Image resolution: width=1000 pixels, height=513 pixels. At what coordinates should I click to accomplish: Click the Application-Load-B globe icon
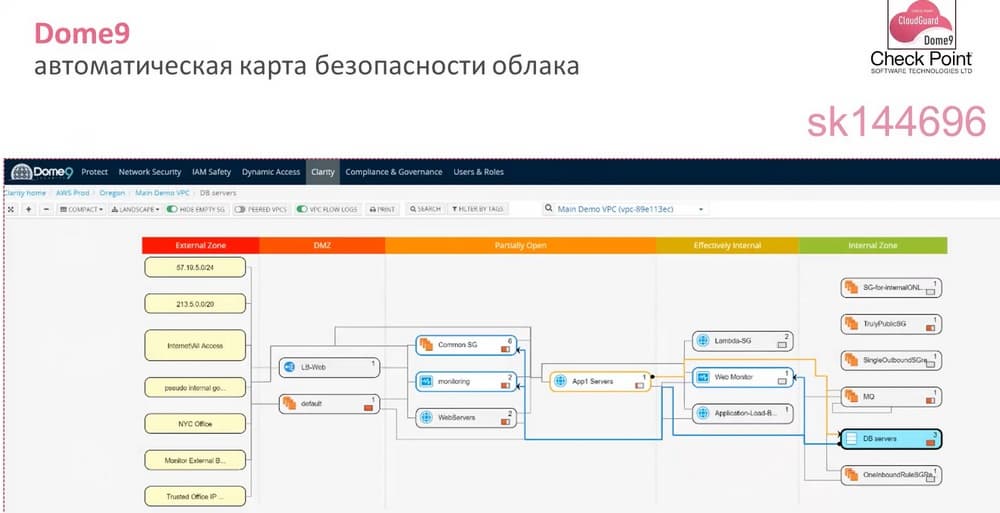point(703,413)
